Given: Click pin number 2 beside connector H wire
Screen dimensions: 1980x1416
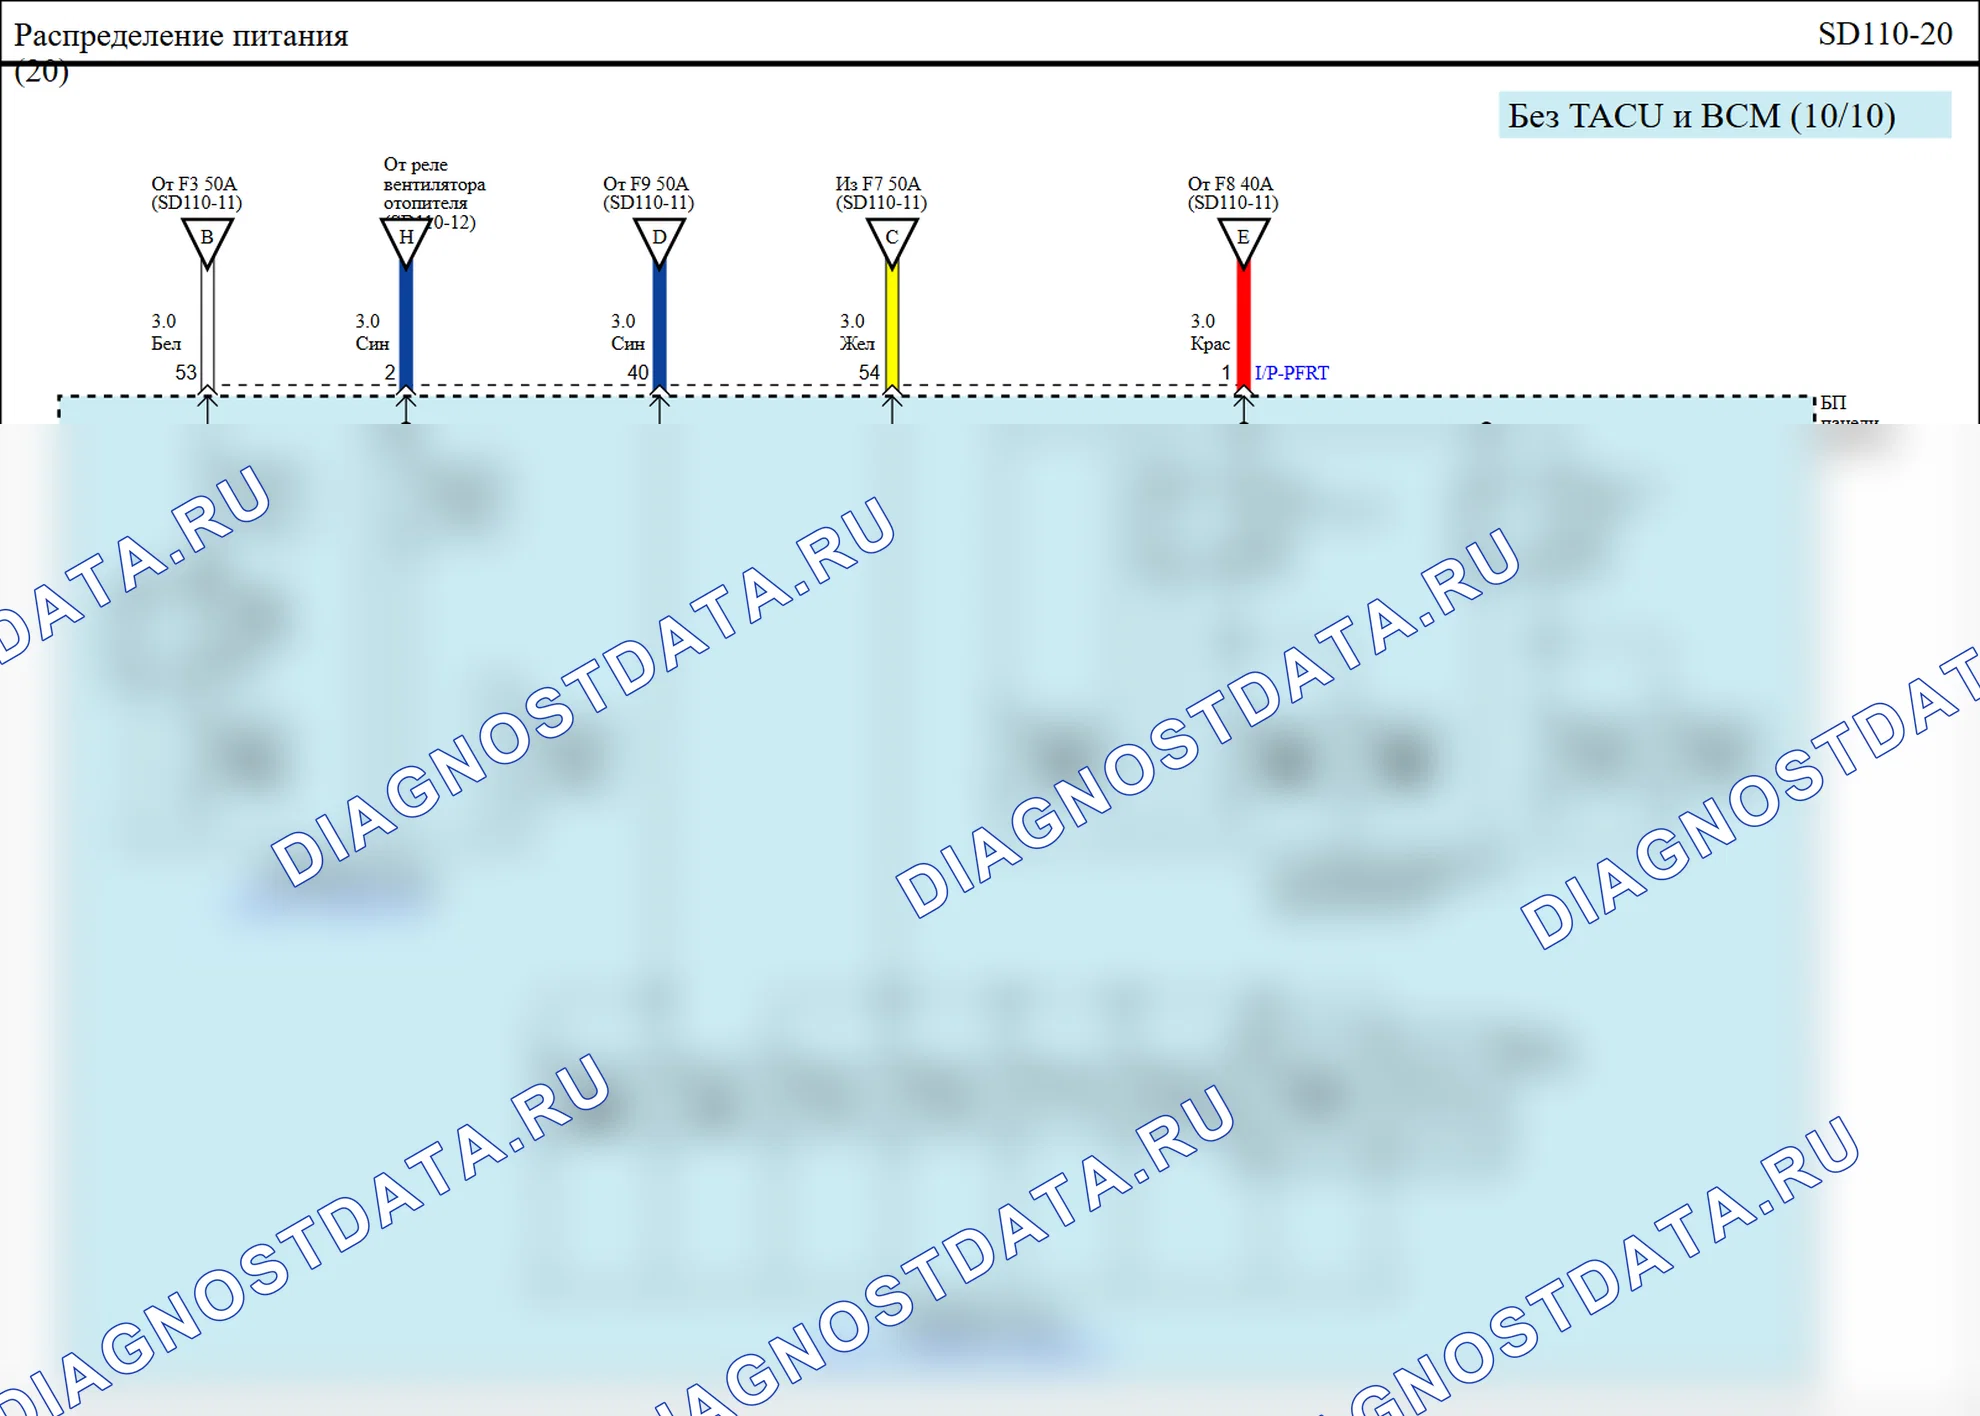Looking at the screenshot, I should (x=390, y=373).
